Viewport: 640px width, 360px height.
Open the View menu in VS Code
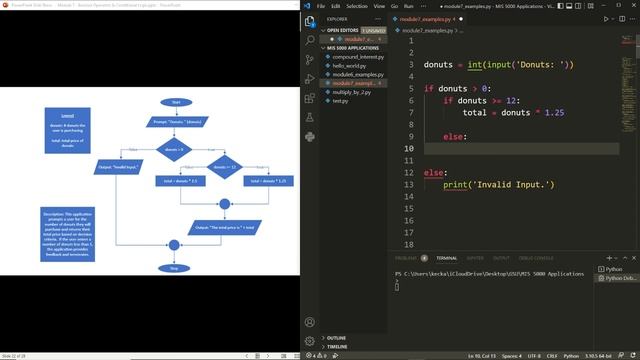coord(379,6)
